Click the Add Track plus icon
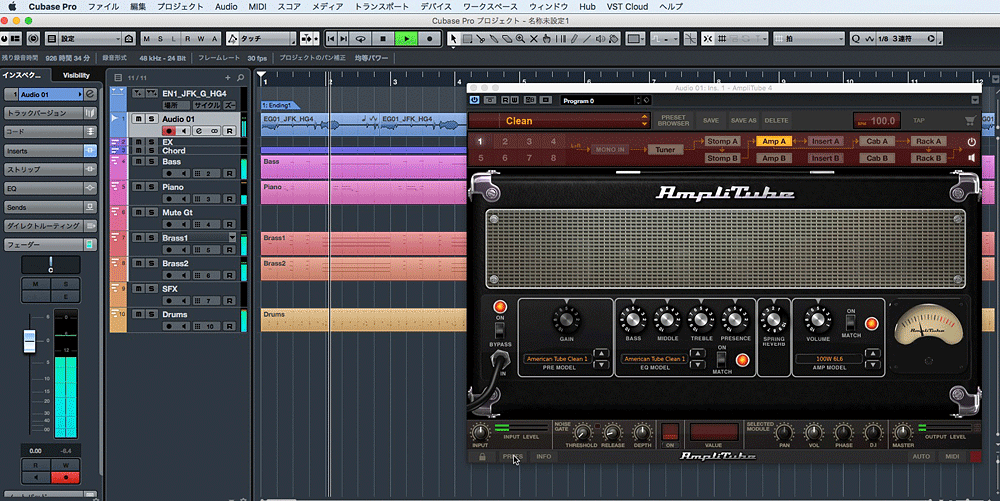The image size is (1000, 501). point(228,78)
